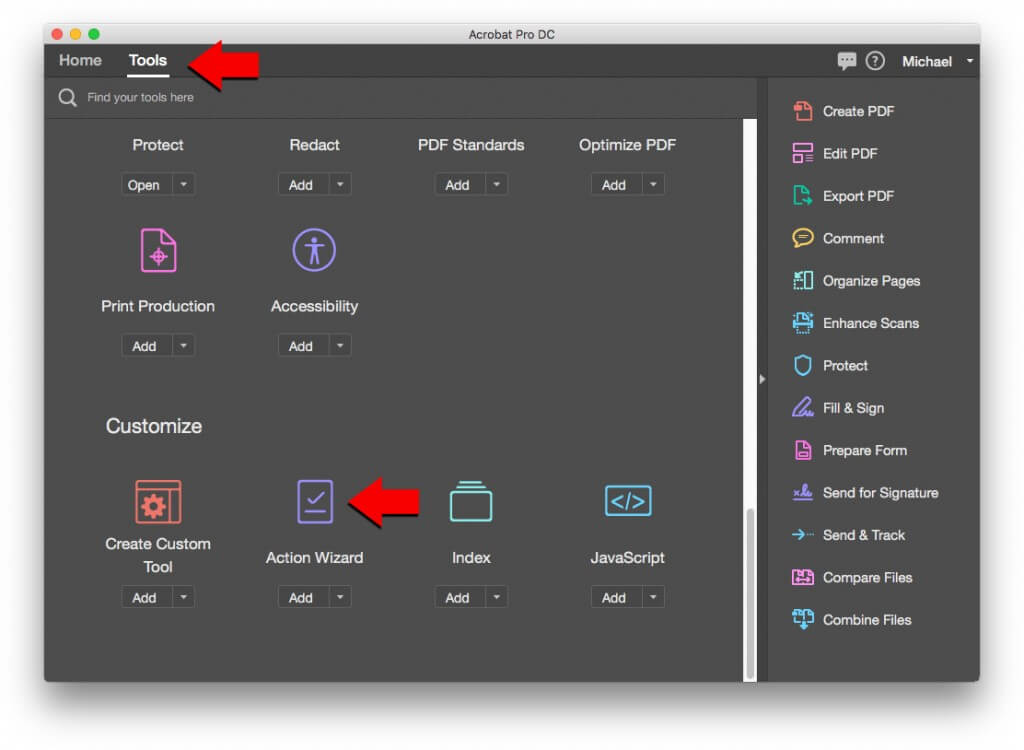Click Open under Protect
Viewport: 1024px width, 750px height.
coord(146,185)
